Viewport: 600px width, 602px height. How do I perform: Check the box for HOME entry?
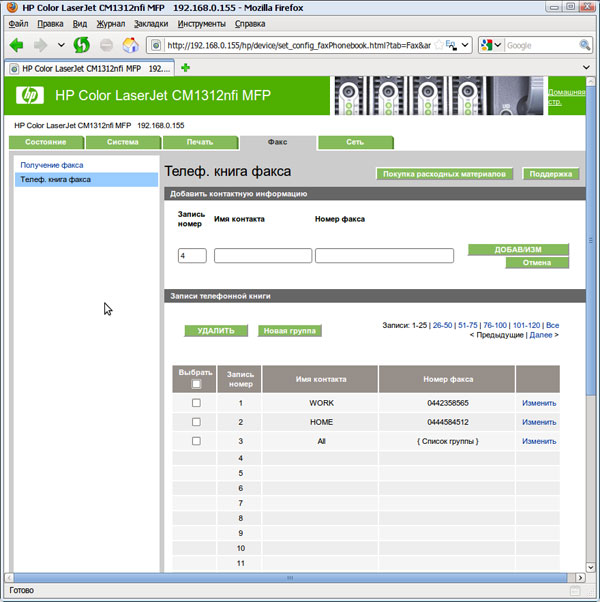[x=196, y=422]
